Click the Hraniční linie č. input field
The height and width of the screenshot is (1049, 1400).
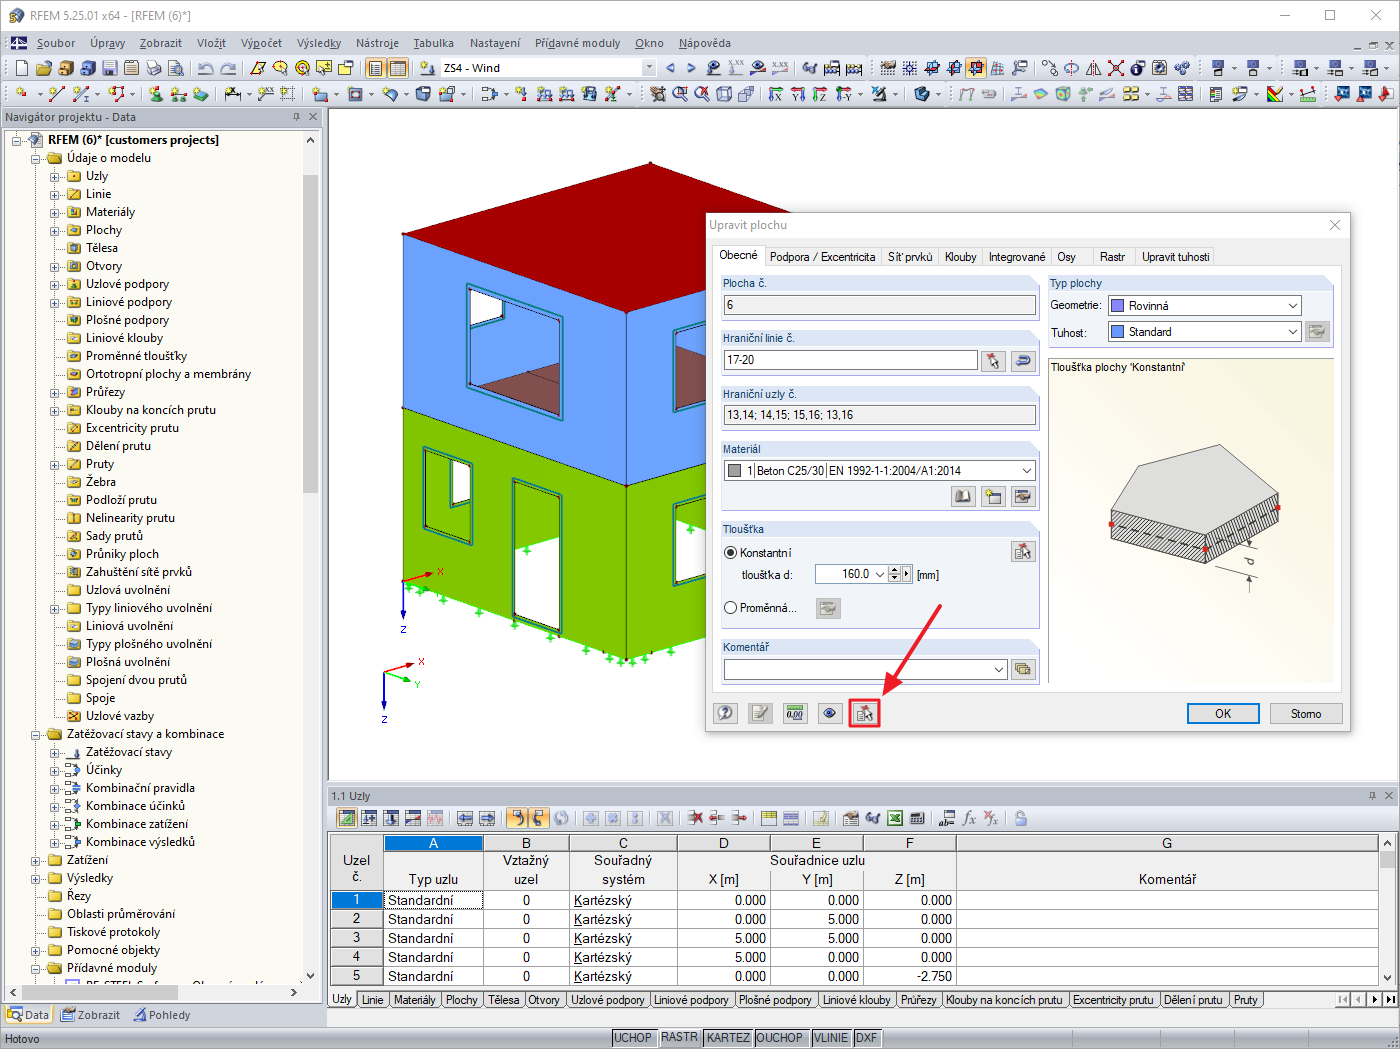(850, 360)
